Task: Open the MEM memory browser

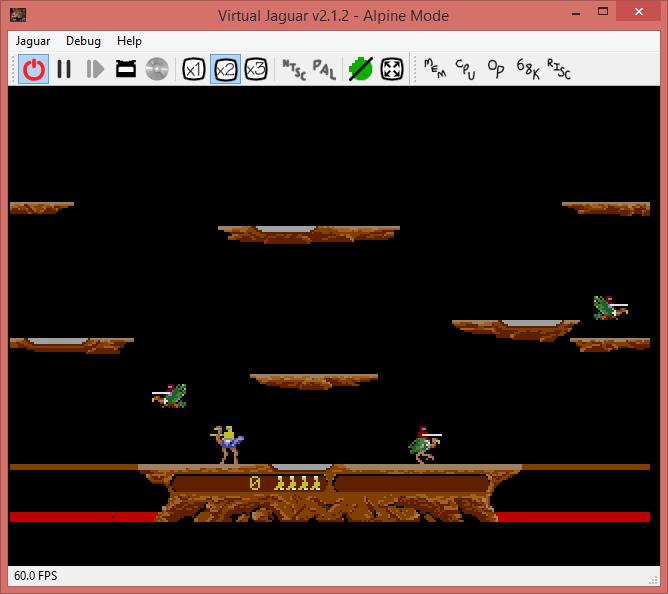Action: point(435,69)
